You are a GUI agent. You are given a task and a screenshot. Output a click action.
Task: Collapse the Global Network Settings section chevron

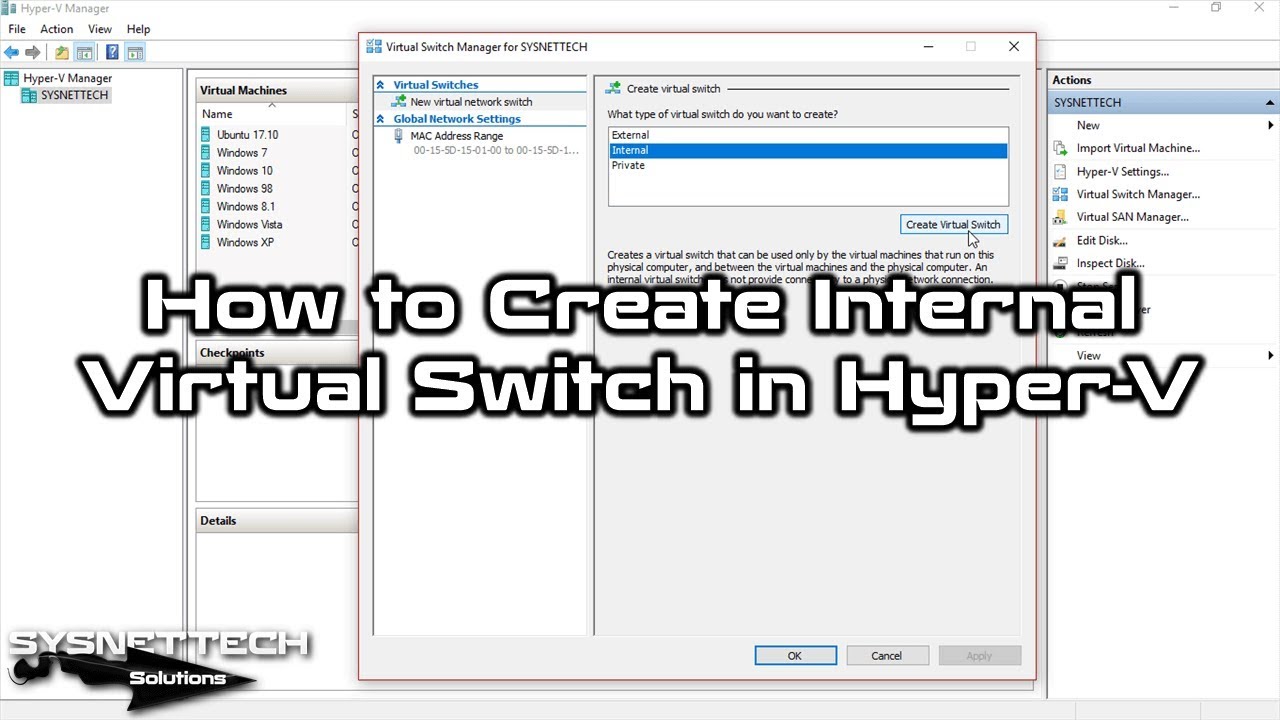[381, 119]
